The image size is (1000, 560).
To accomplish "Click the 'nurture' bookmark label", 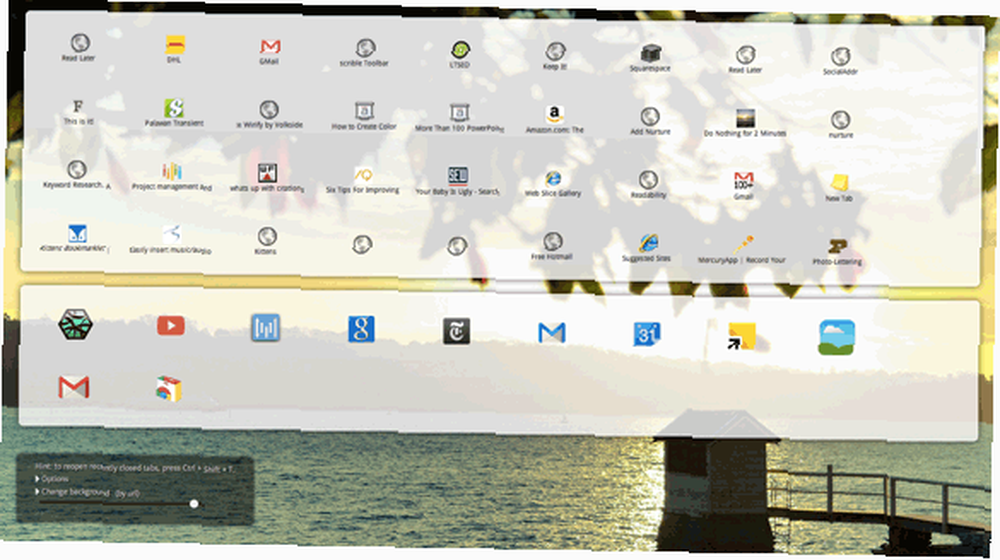I will [841, 135].
